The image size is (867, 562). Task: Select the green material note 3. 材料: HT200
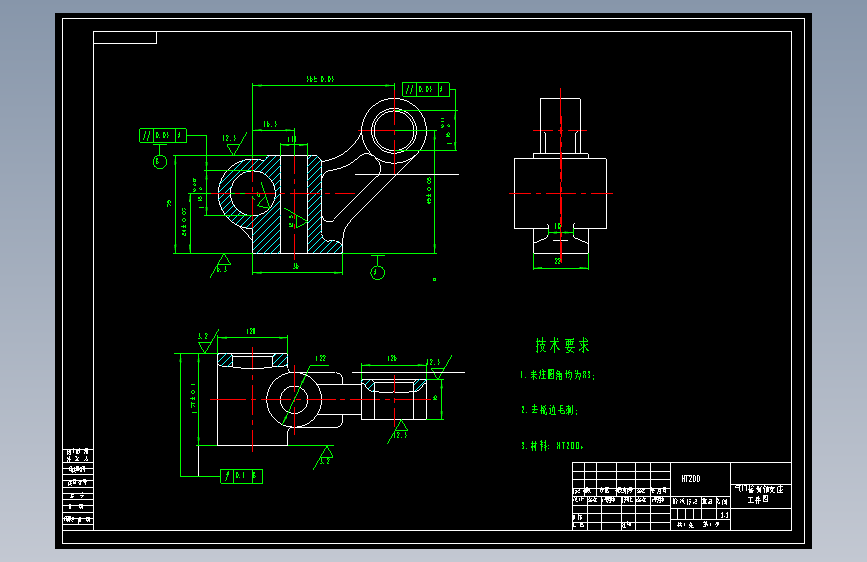pos(552,445)
